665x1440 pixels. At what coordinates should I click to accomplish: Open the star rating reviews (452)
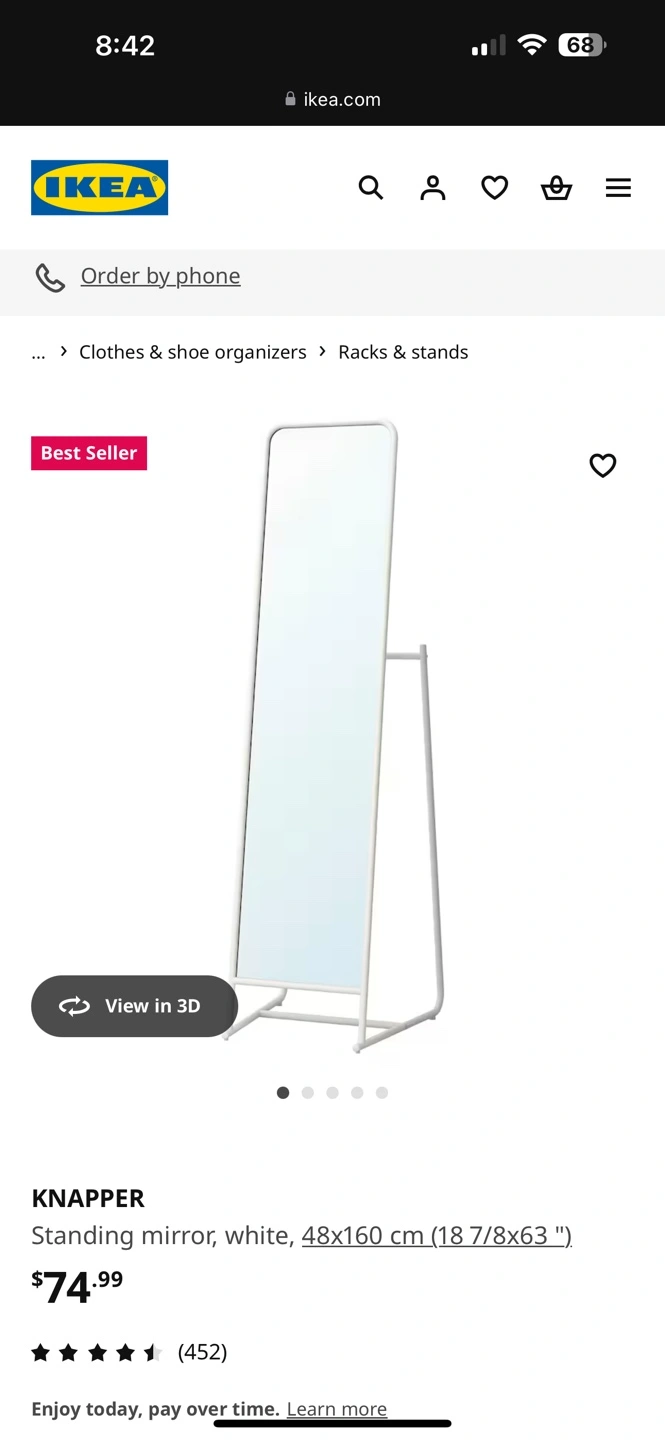pos(129,1353)
